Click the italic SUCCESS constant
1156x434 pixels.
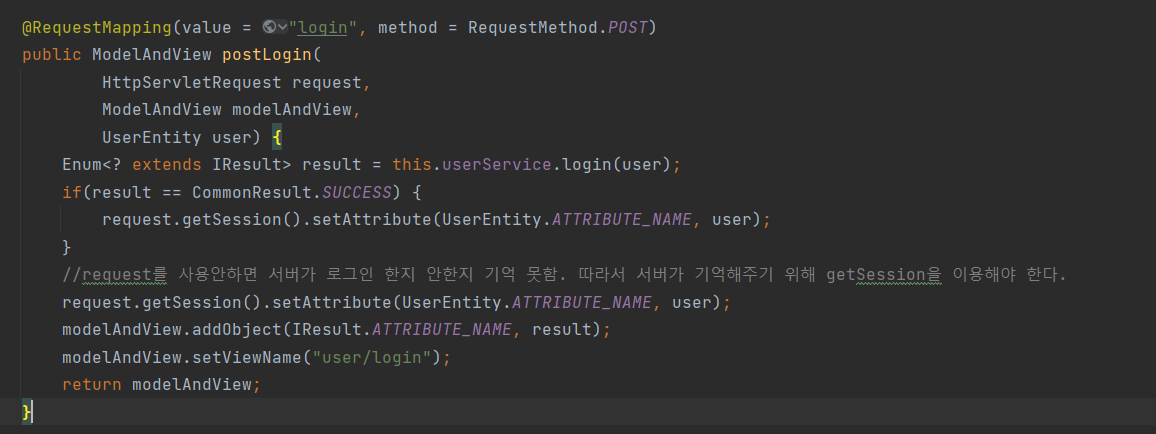358,193
